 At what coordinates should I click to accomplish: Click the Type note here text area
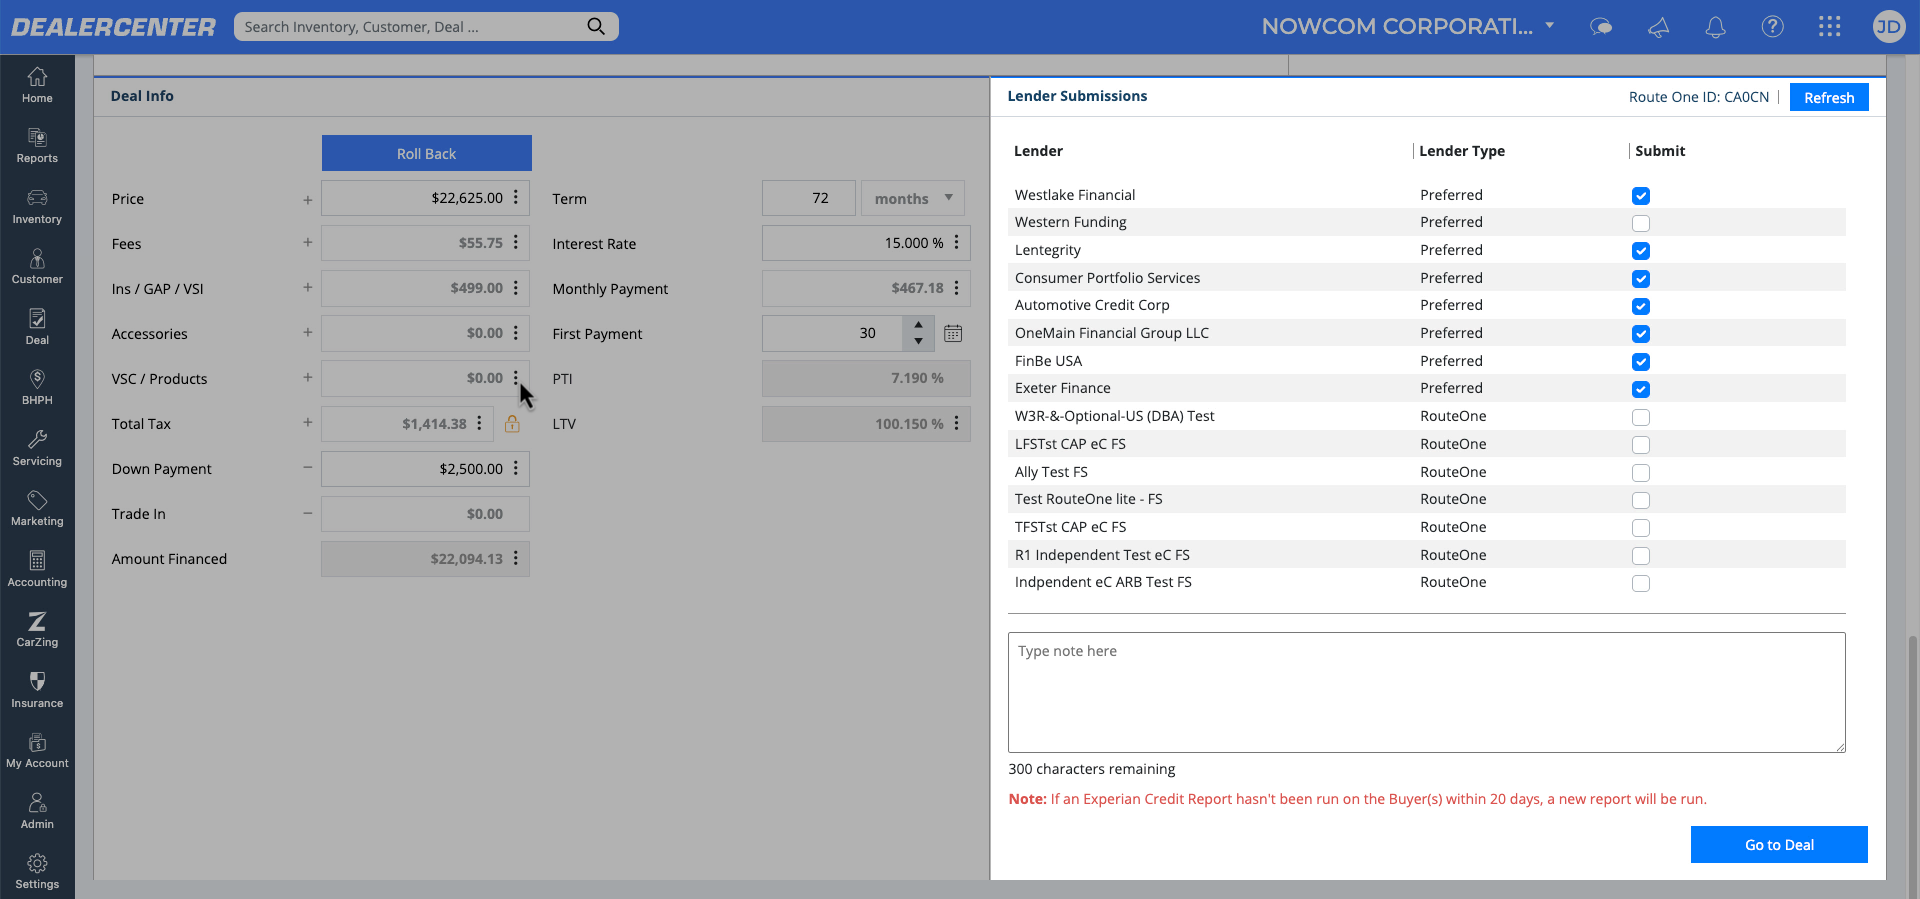(x=1427, y=692)
